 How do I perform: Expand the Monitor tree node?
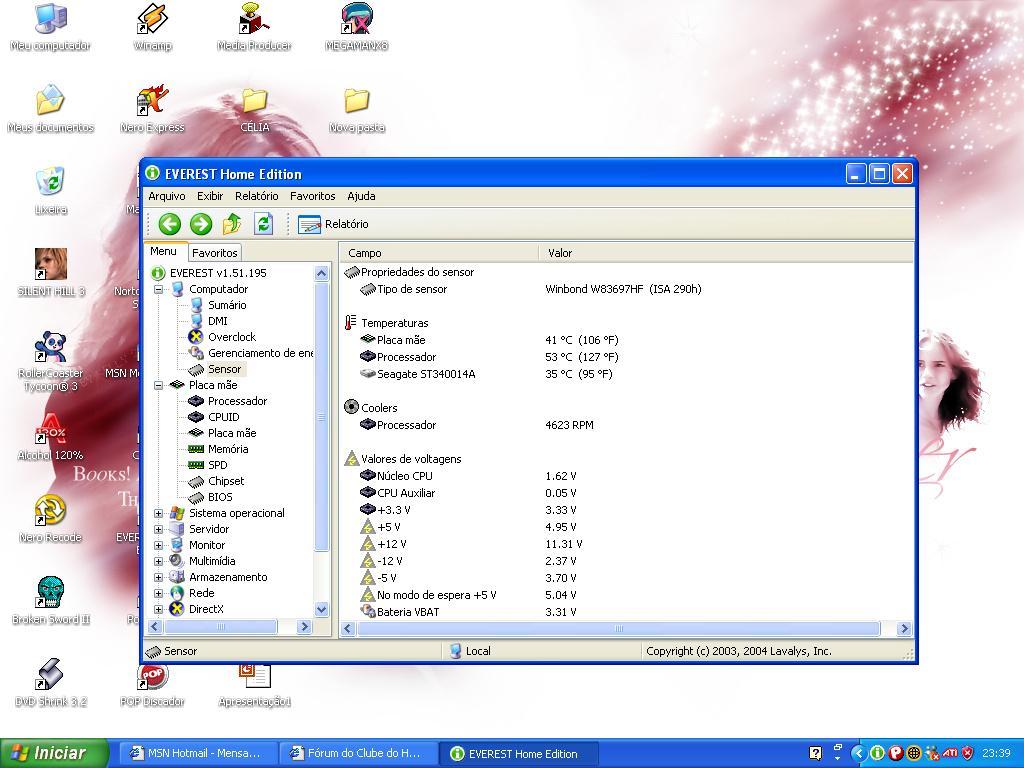tap(158, 545)
